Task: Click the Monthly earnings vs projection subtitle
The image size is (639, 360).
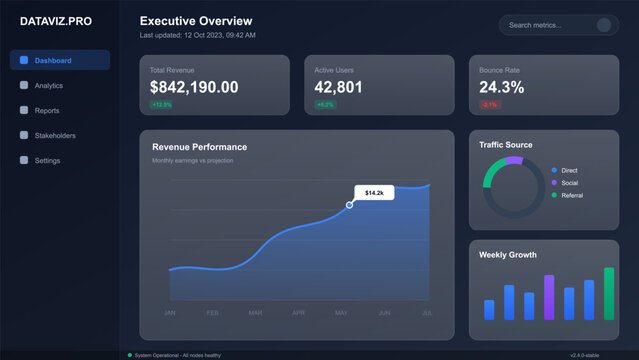Action: point(192,161)
